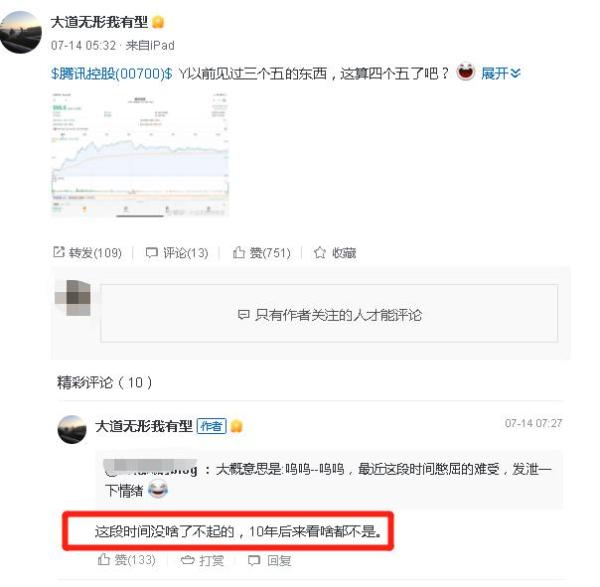
Task: Like the post with the 赞(751) thumb icon
Action: coord(262,253)
